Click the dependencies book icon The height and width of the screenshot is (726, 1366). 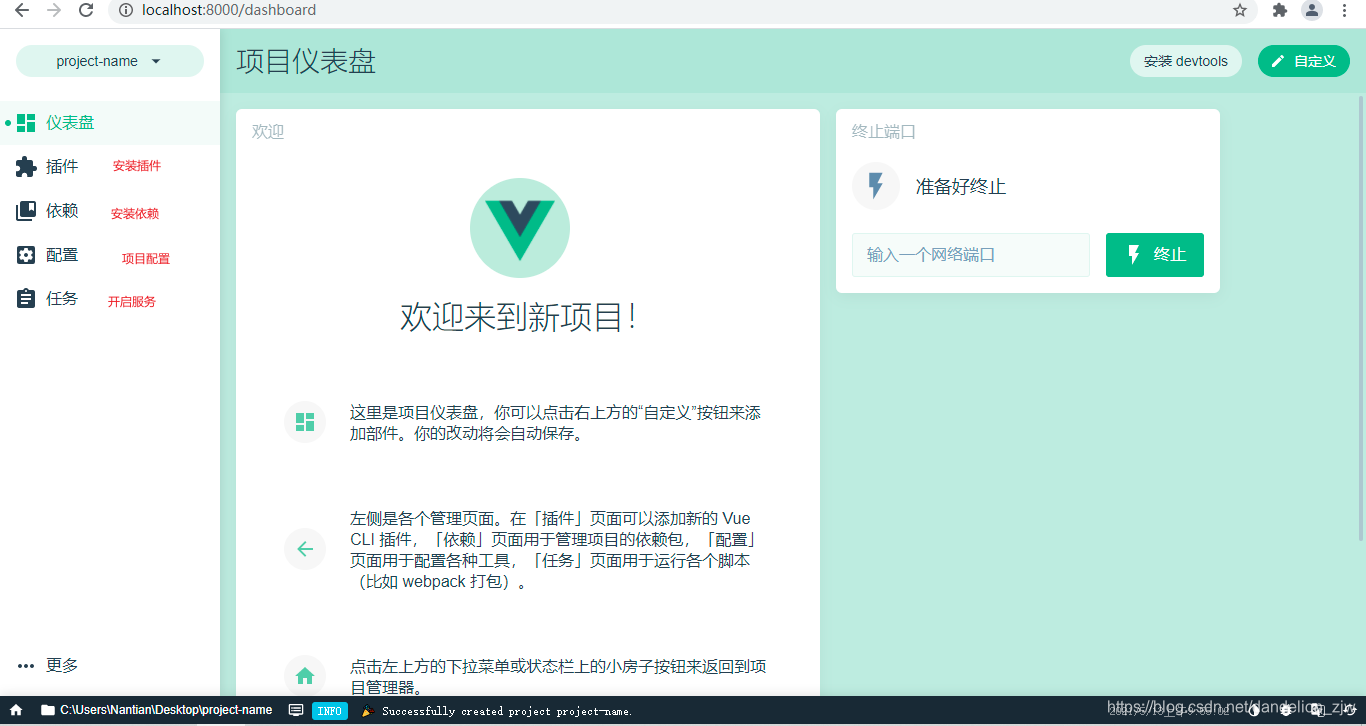(26, 211)
